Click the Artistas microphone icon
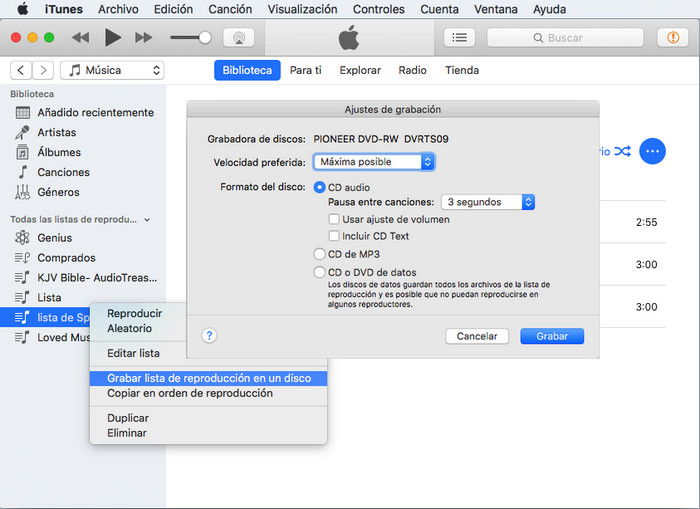 22,132
